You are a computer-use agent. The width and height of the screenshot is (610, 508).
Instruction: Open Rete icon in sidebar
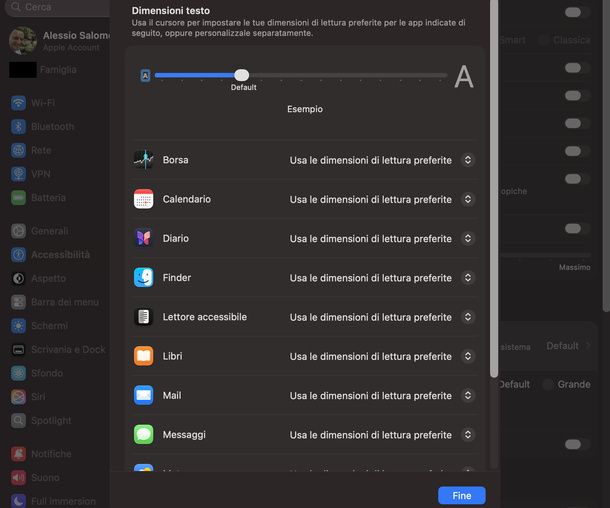18,150
